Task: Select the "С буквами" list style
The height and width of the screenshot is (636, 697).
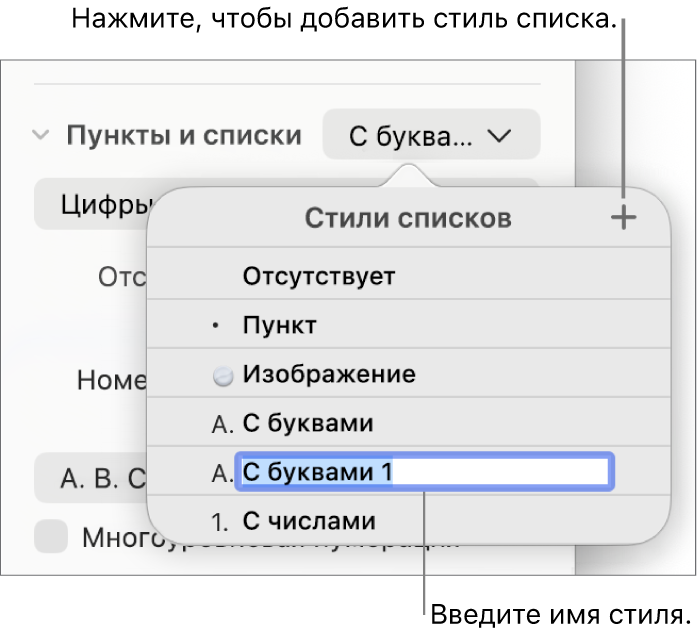Action: (x=408, y=422)
